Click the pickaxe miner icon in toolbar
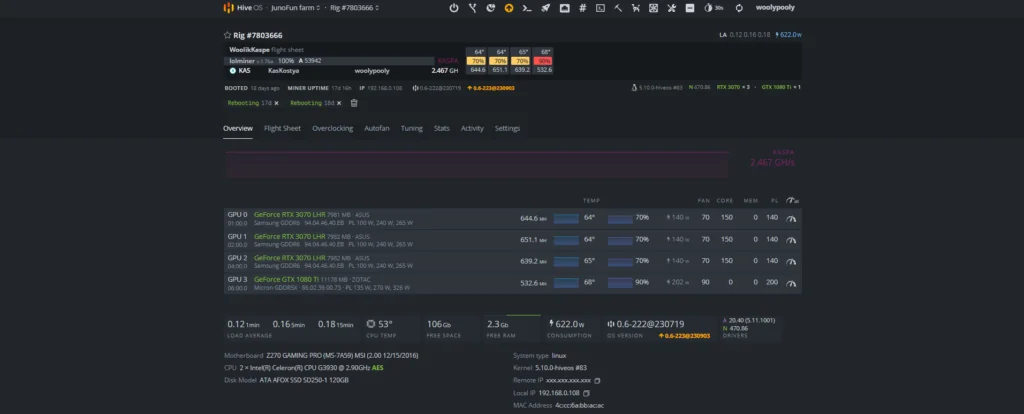Viewport: 1024px width, 414px height. (618, 8)
